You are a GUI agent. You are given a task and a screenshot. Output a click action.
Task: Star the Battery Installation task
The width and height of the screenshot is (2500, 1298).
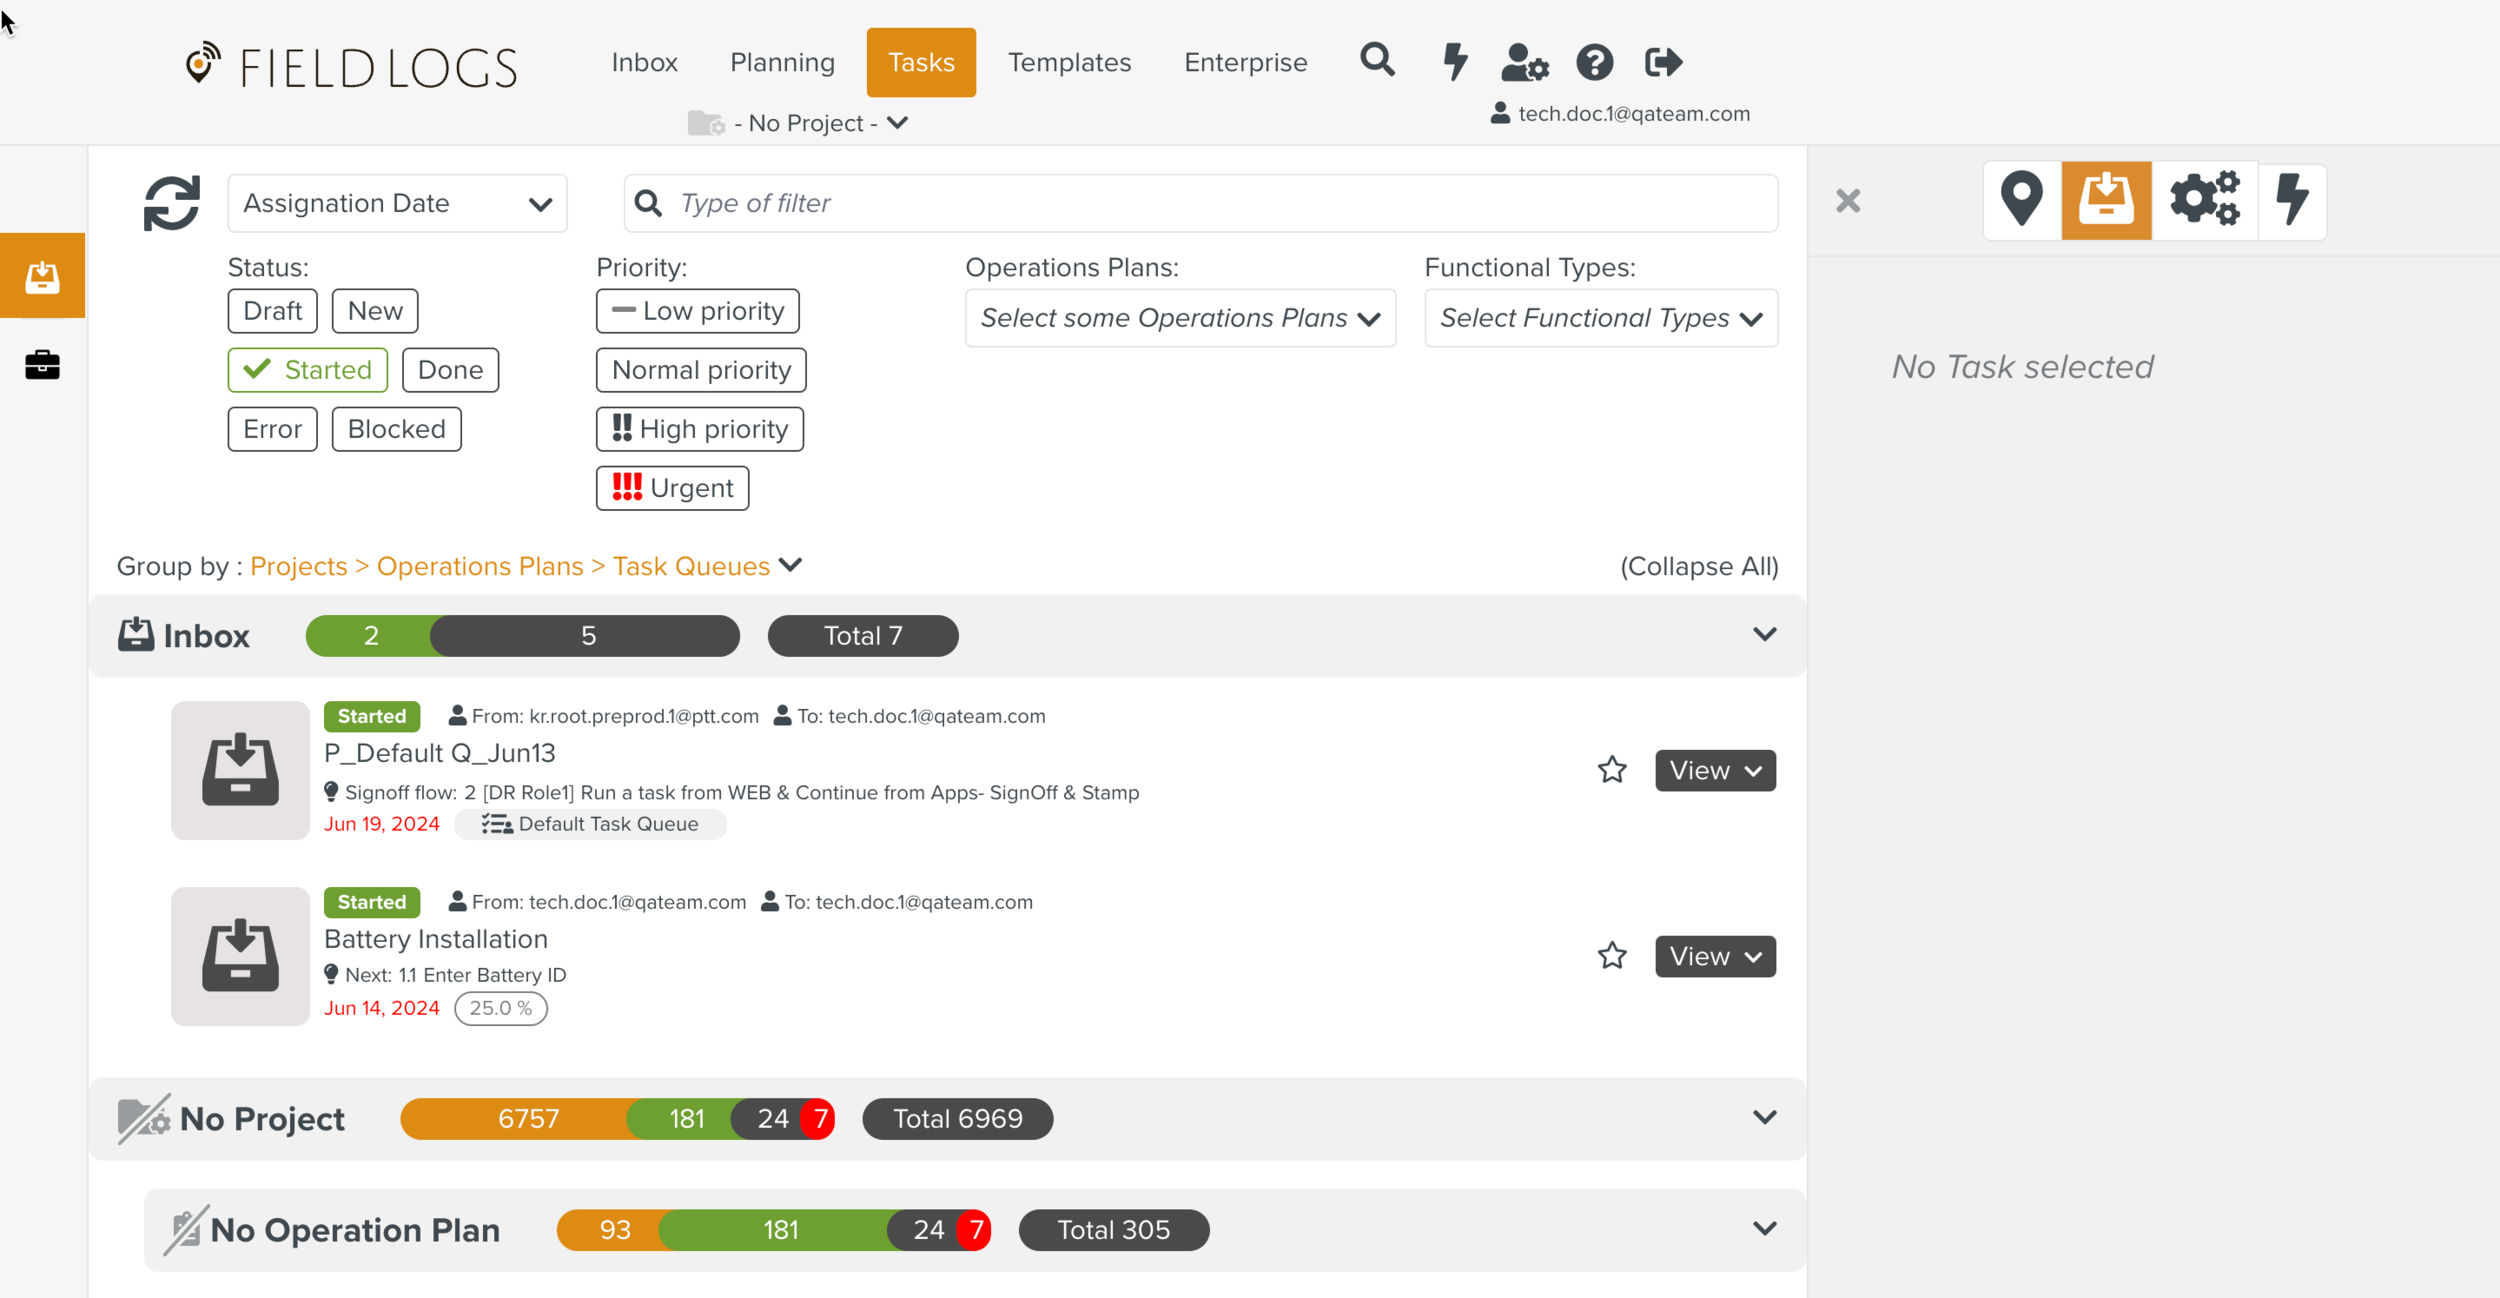pos(1612,956)
